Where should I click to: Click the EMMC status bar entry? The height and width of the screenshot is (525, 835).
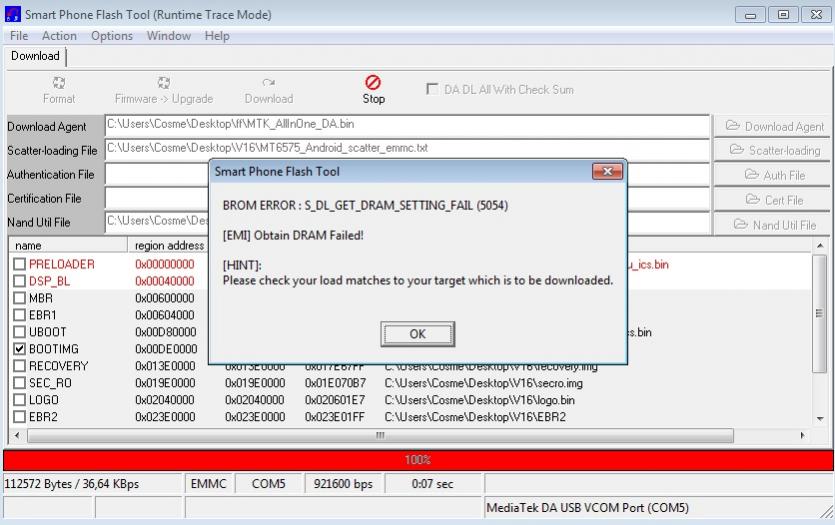tap(208, 483)
